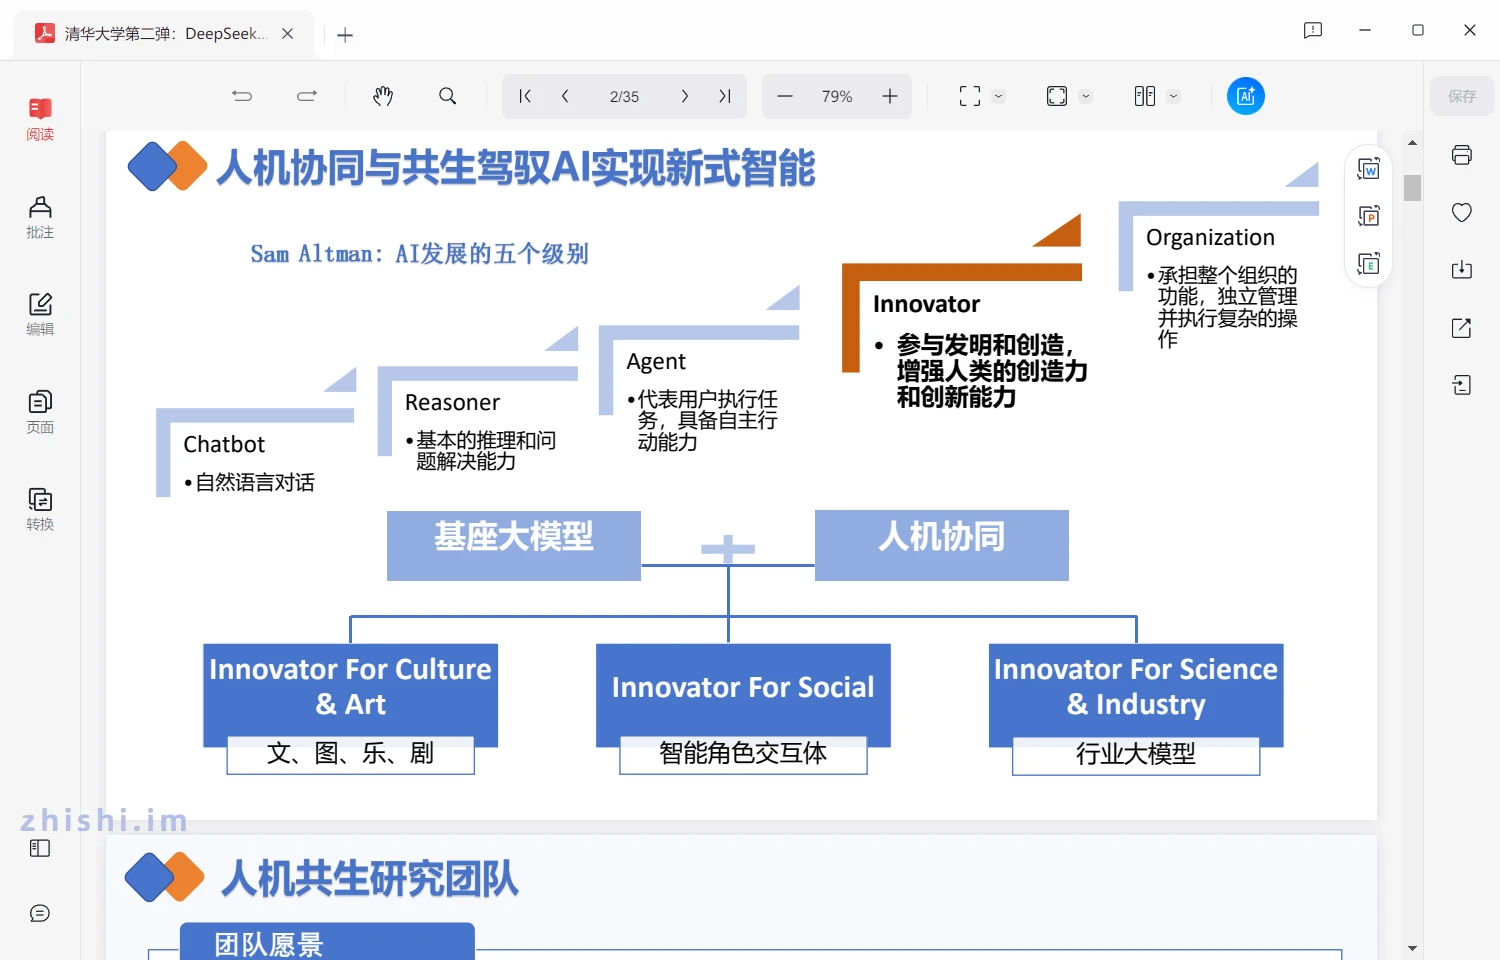Click the Sam Altman: AI发展的五个级别 subtitle

[419, 254]
